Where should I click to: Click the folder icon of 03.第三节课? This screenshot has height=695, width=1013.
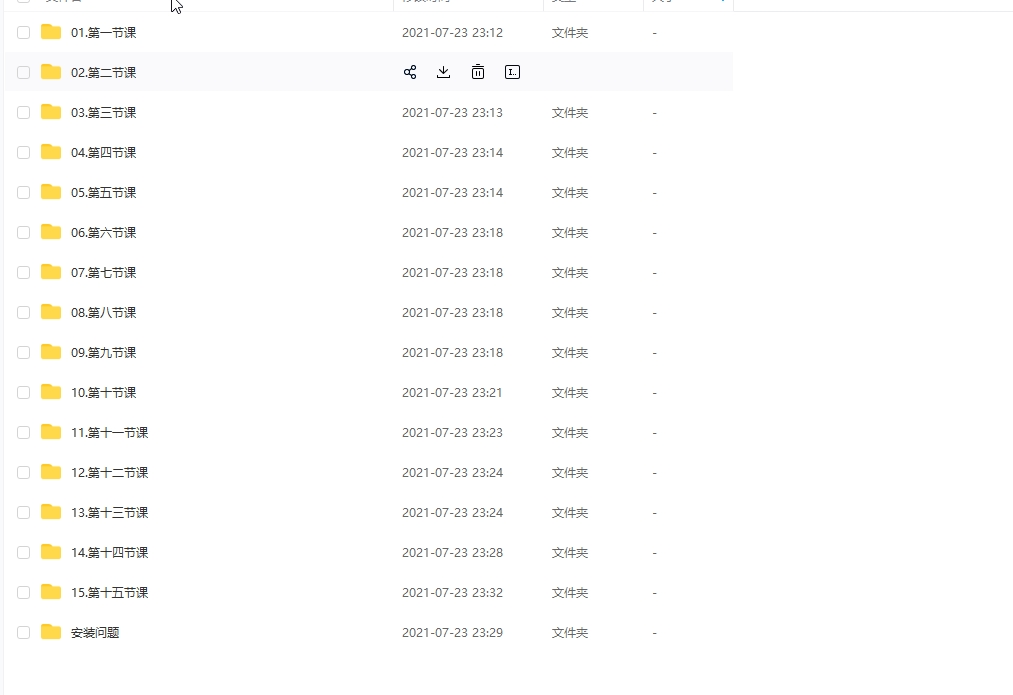[x=51, y=112]
